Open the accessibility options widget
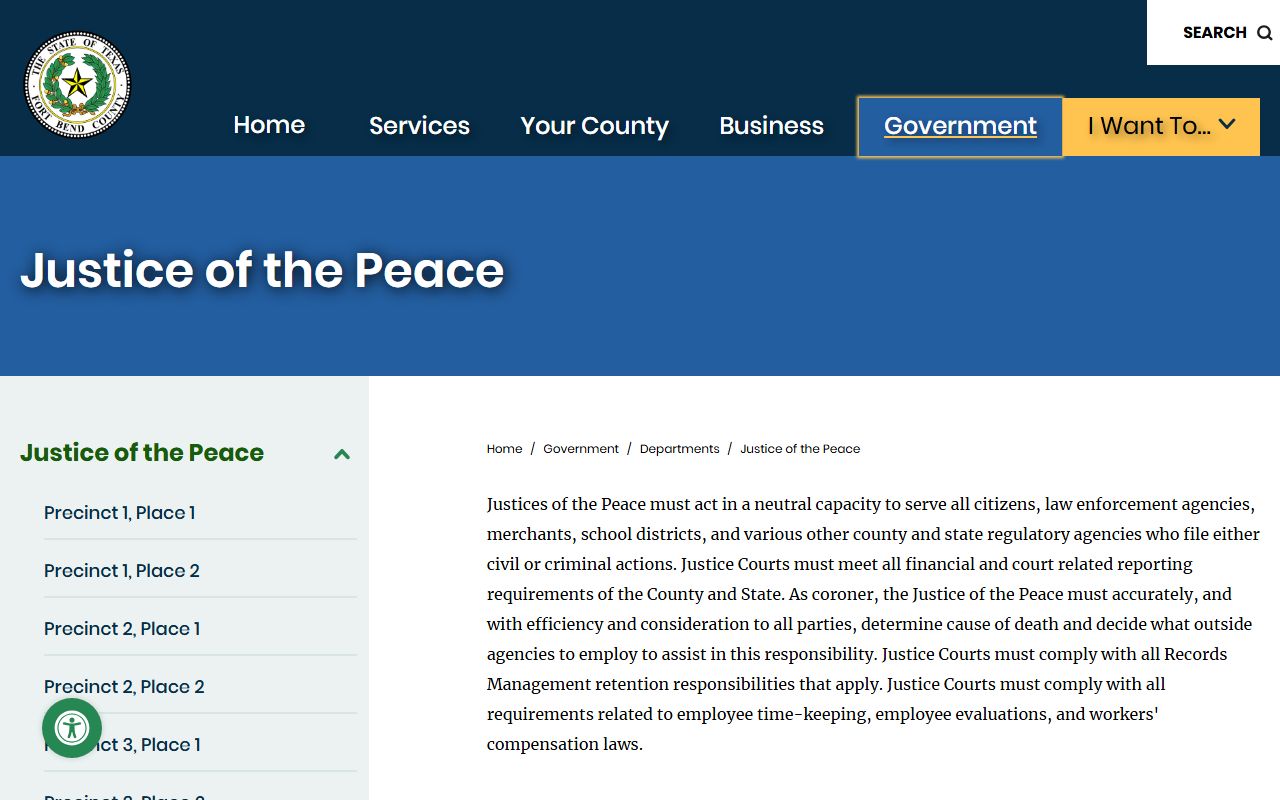The image size is (1280, 800). coord(72,728)
